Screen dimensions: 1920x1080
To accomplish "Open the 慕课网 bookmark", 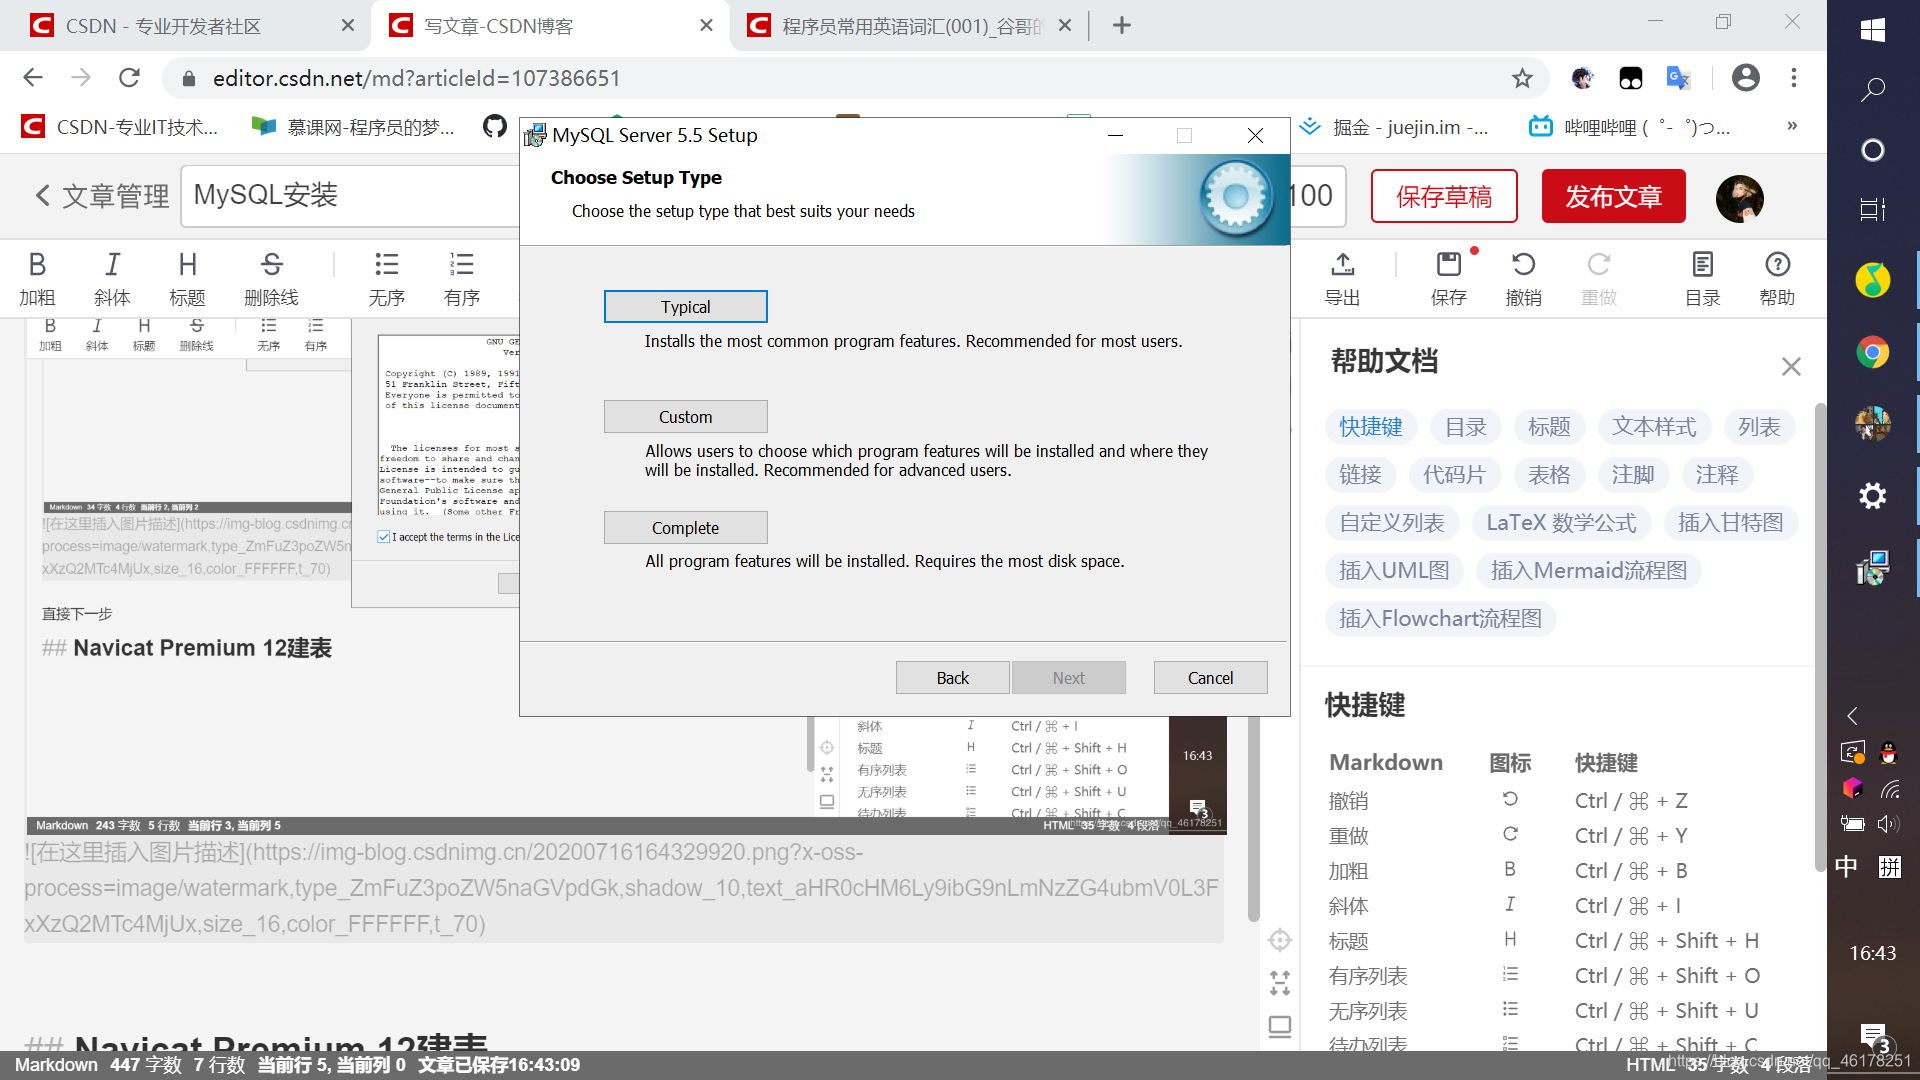I will 353,127.
